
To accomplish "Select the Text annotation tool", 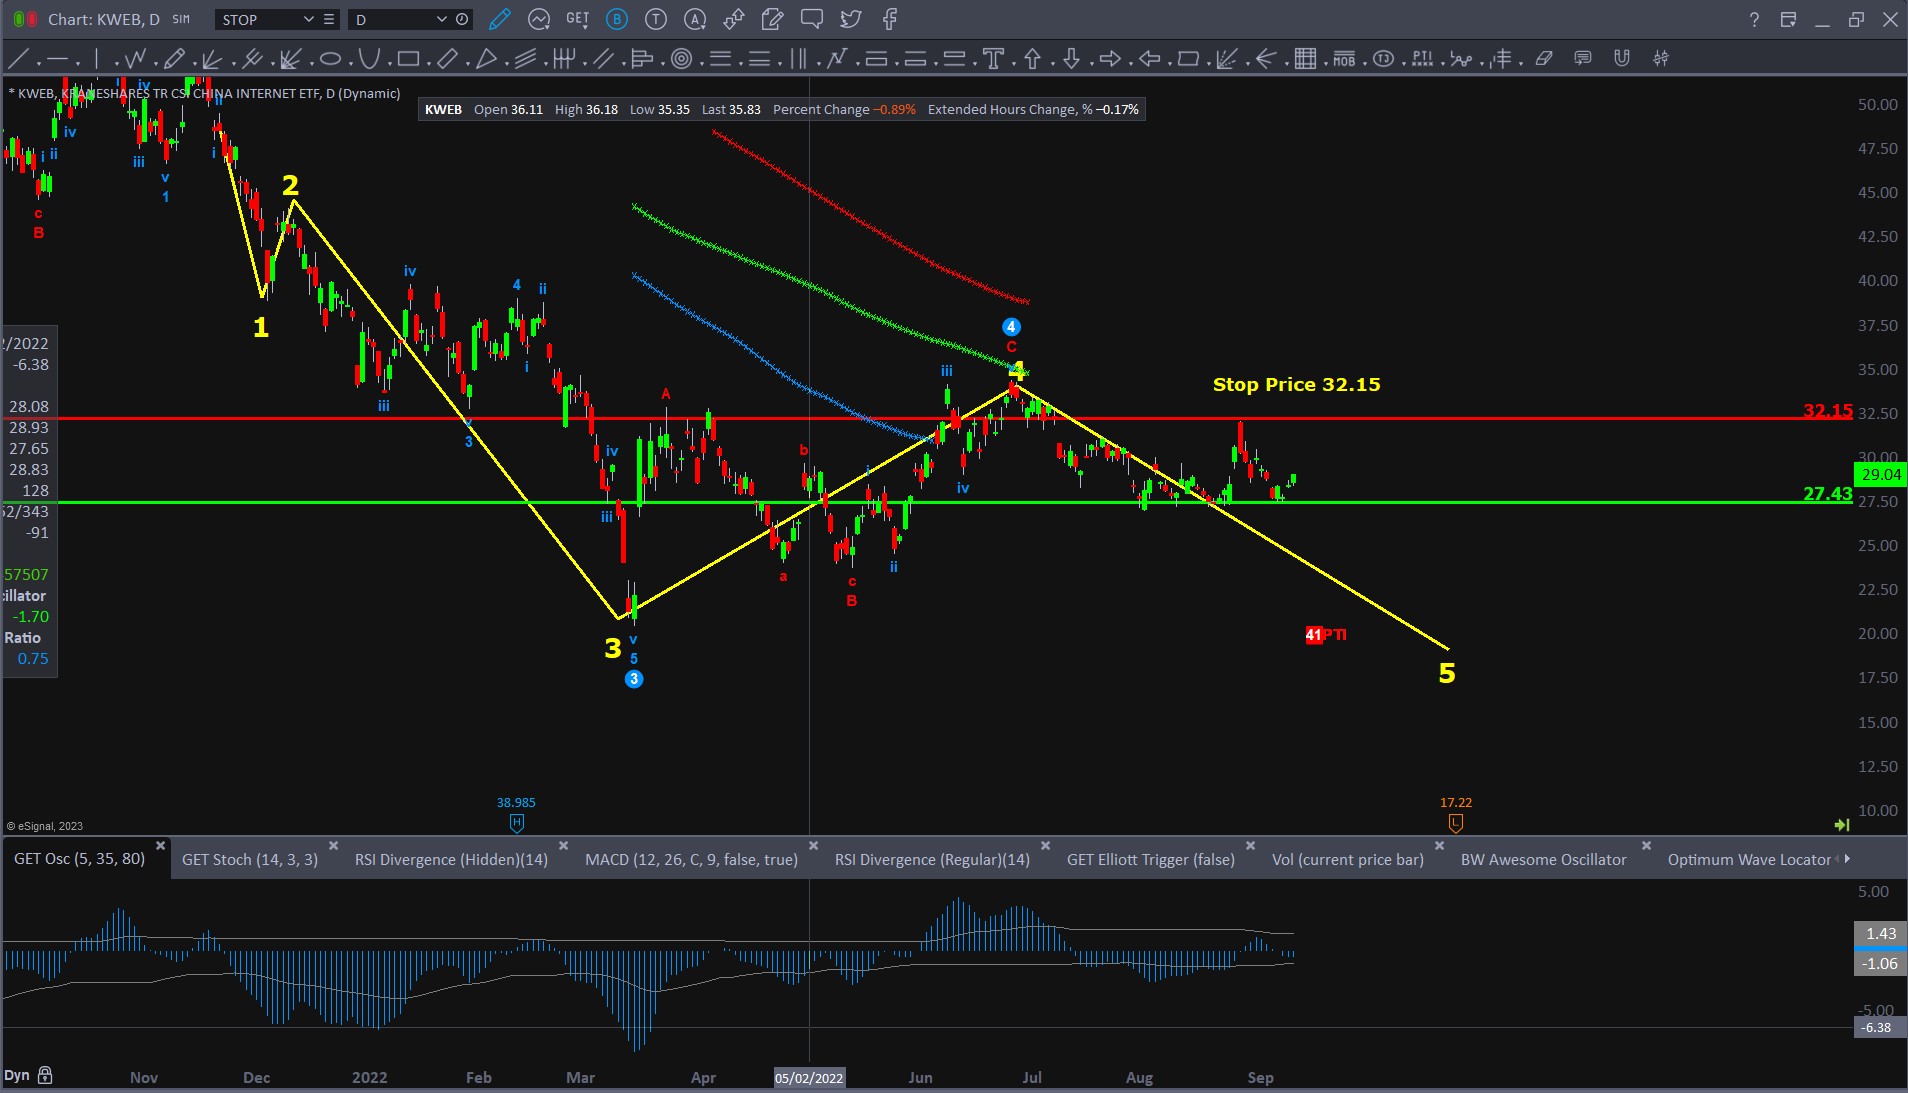I will click(x=993, y=59).
